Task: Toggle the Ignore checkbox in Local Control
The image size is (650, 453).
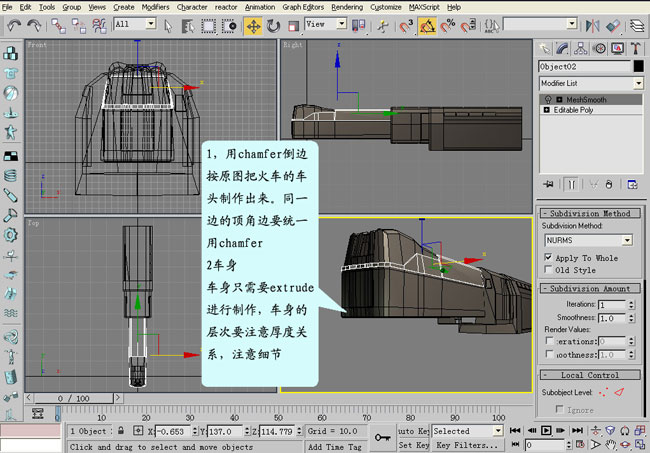Action: pos(560,409)
